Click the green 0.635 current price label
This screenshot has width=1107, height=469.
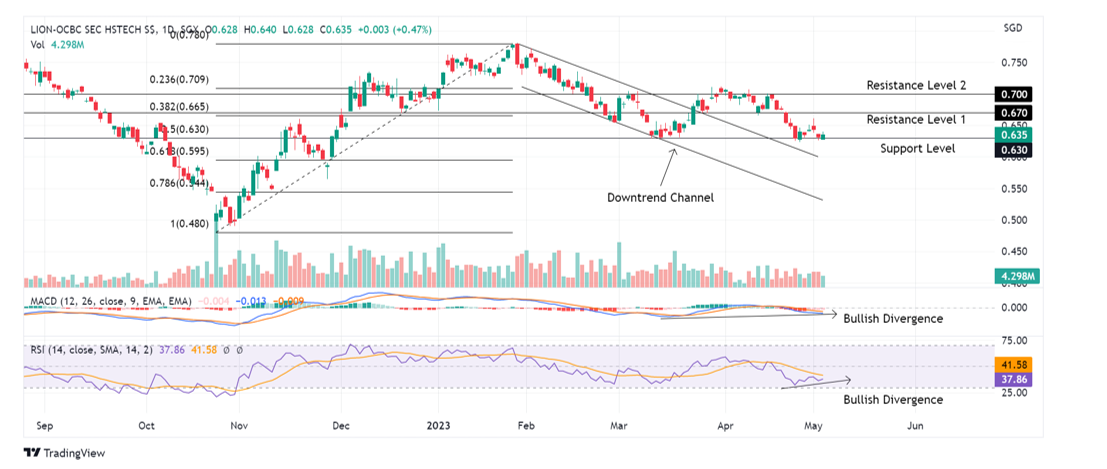tap(1013, 135)
